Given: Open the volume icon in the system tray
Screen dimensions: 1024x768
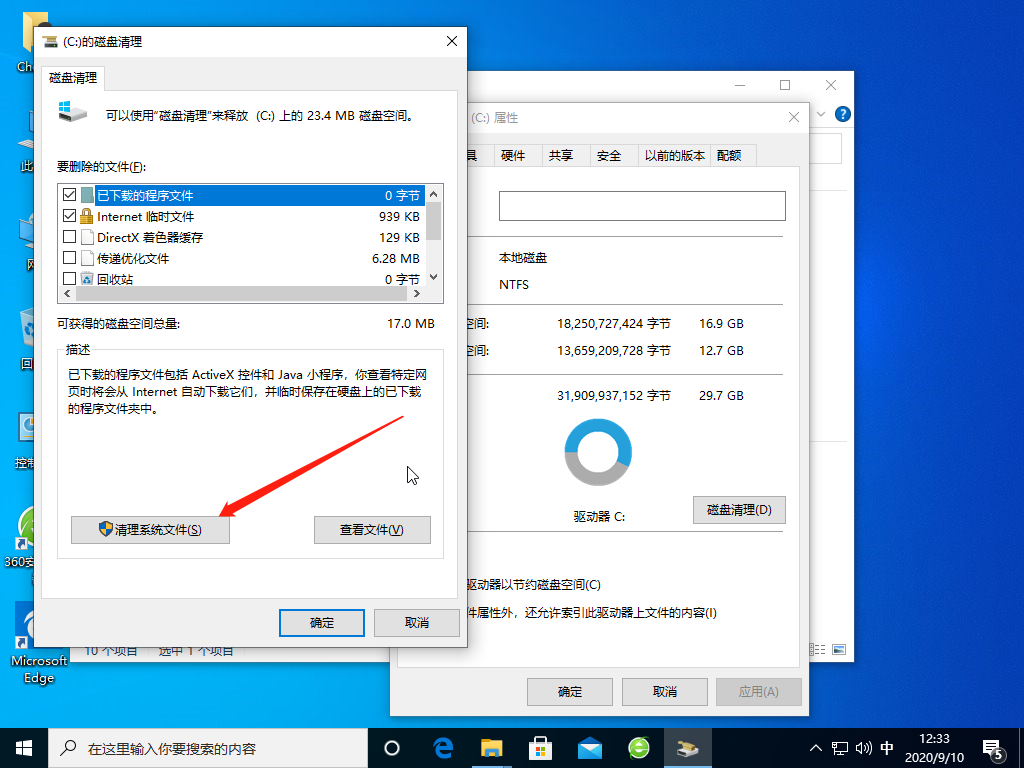Looking at the screenshot, I should (862, 747).
